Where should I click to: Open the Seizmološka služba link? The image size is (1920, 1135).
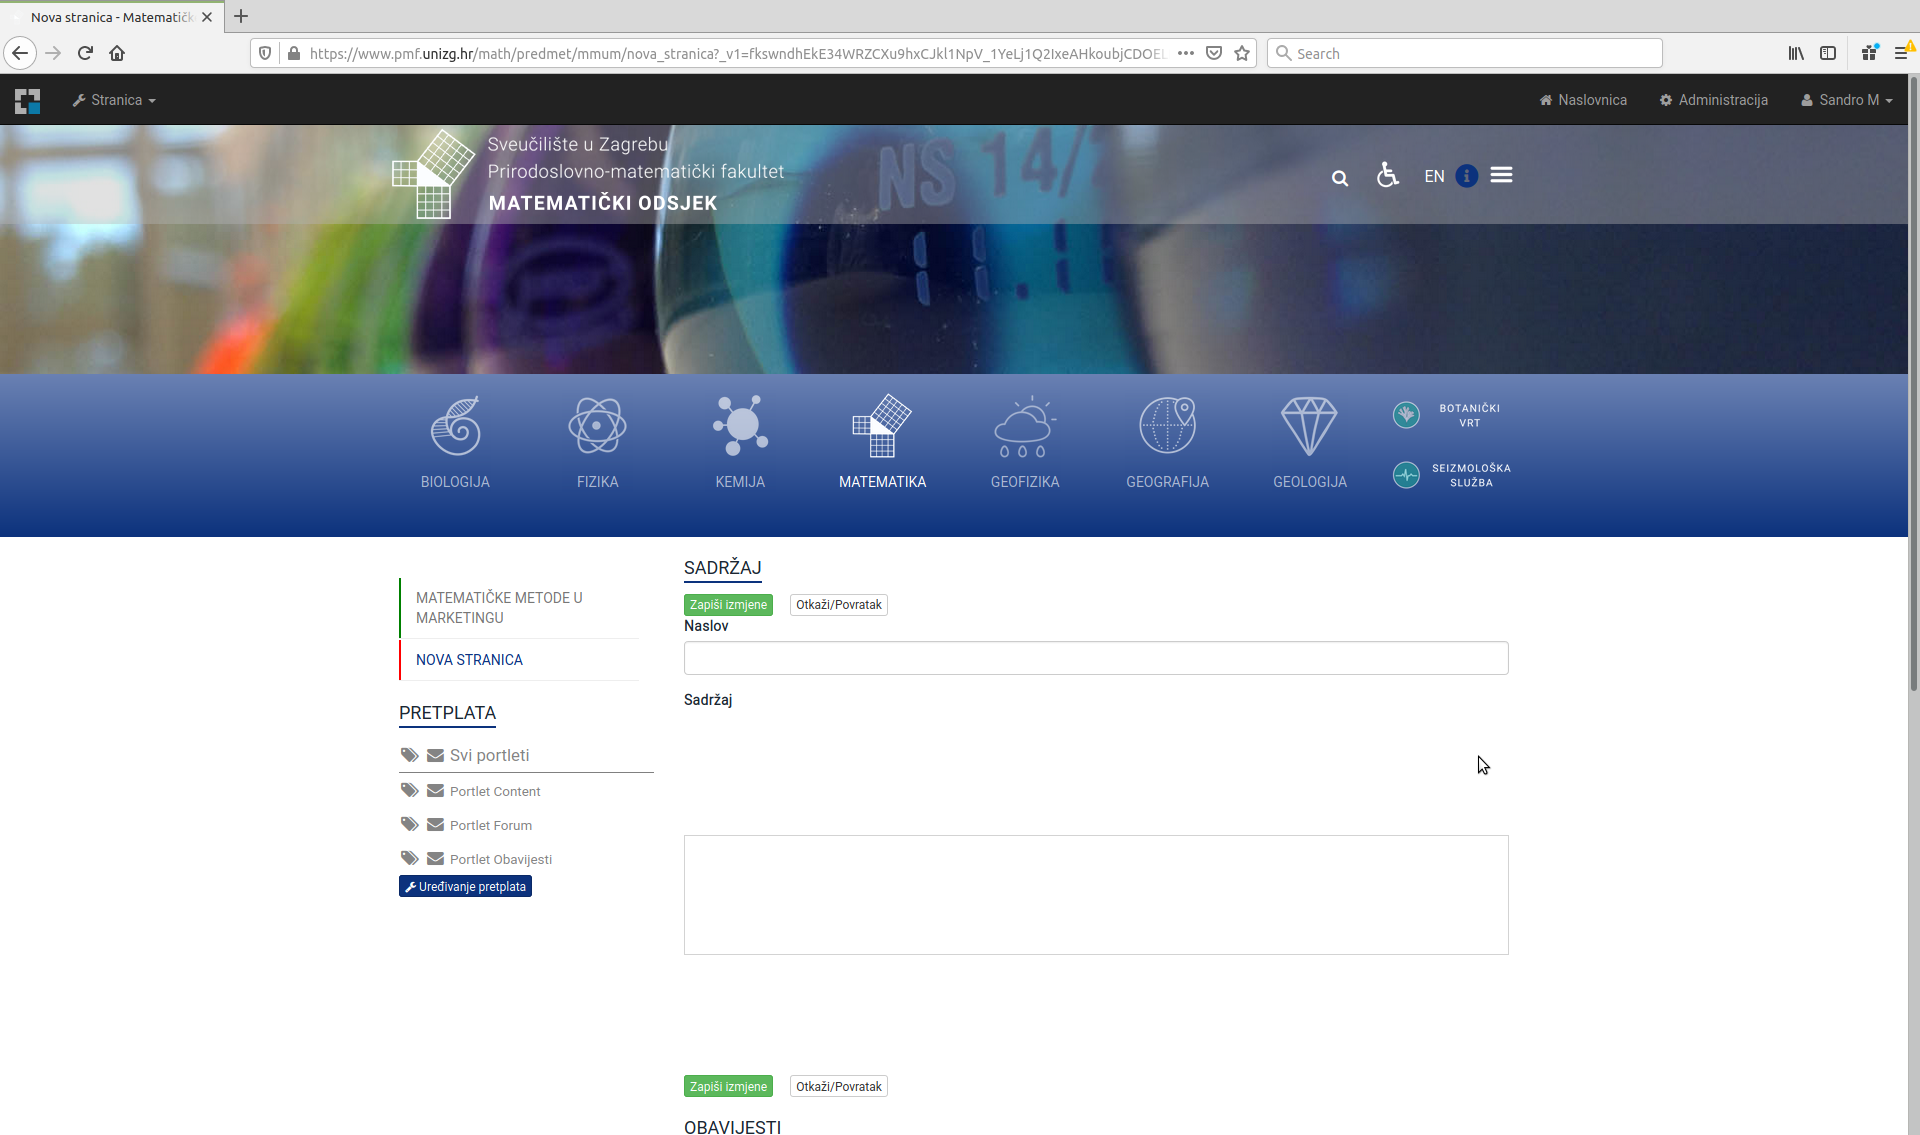point(1452,475)
